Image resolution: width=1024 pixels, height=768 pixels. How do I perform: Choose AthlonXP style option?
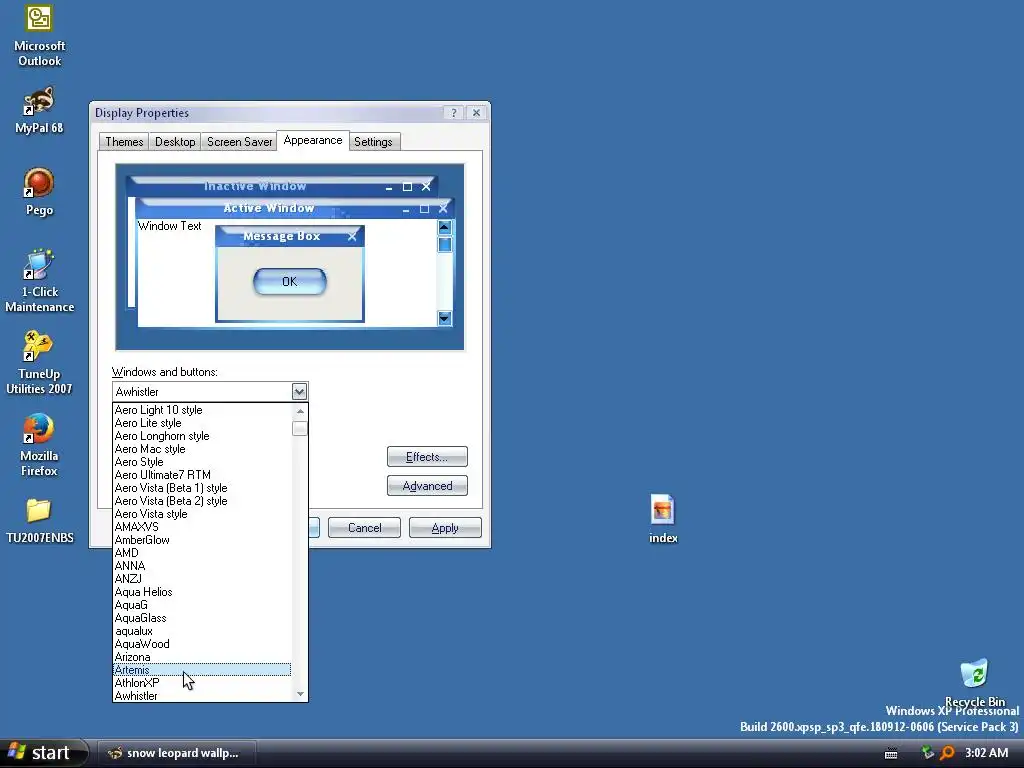tap(202, 683)
